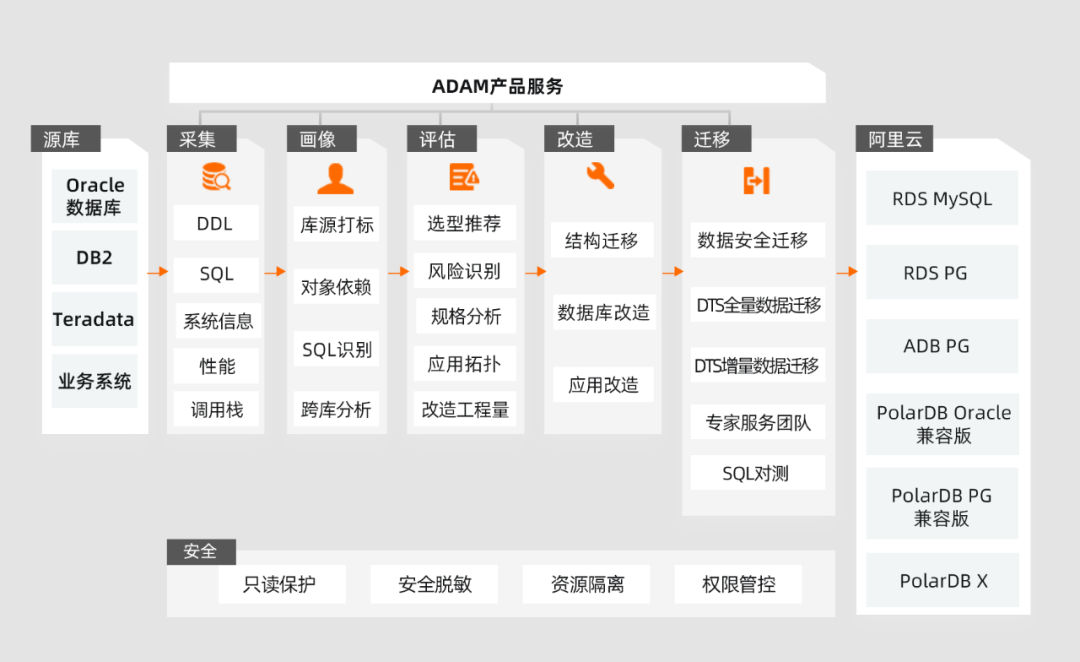Click the PolarDB X target box
The height and width of the screenshot is (662, 1080).
click(x=942, y=580)
